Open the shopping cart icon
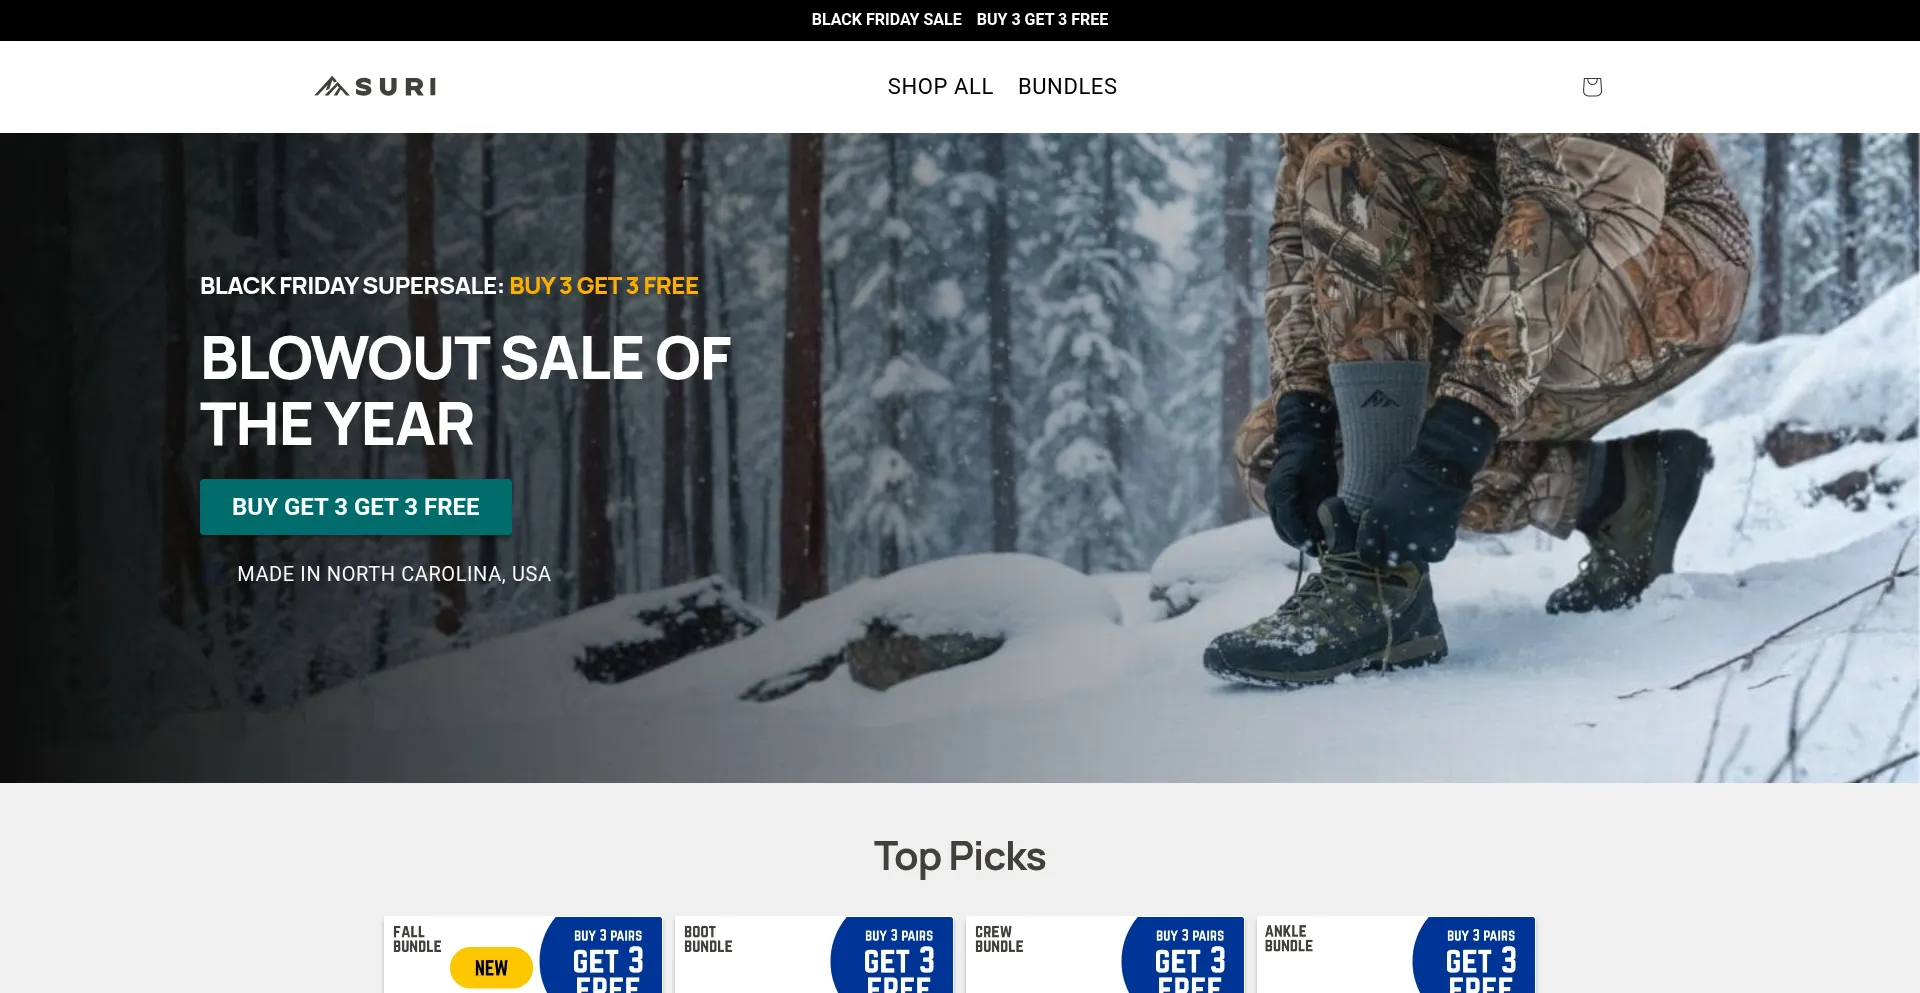The image size is (1920, 993). 1592,87
